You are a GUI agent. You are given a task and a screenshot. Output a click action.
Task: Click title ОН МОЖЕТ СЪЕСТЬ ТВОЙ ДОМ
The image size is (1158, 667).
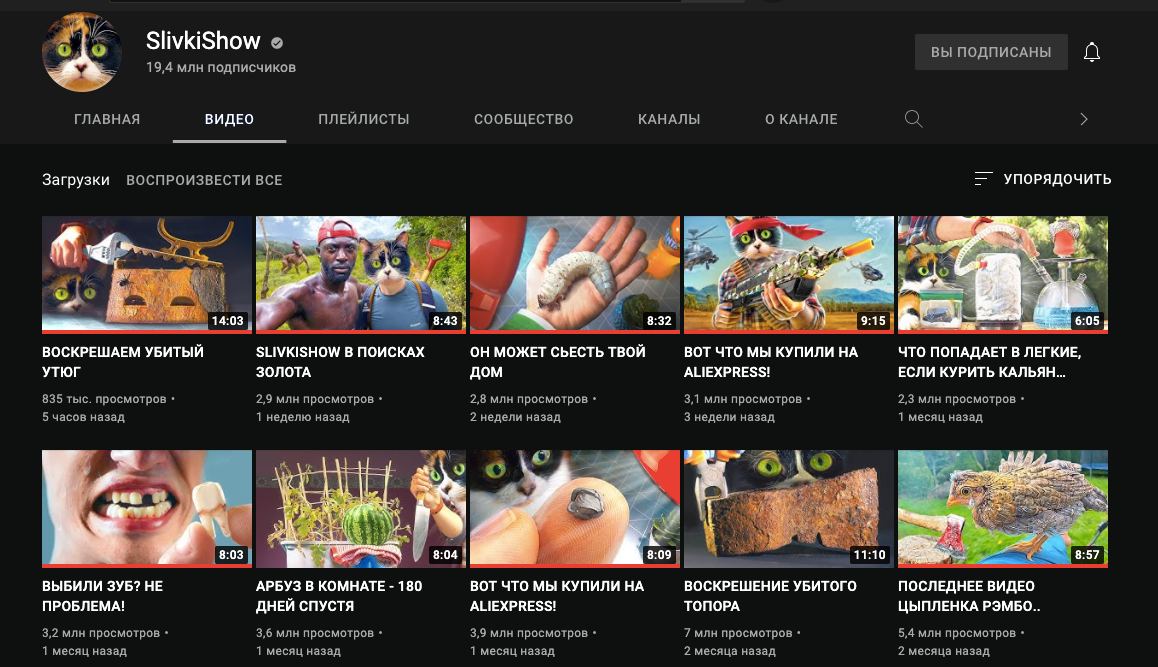point(558,362)
